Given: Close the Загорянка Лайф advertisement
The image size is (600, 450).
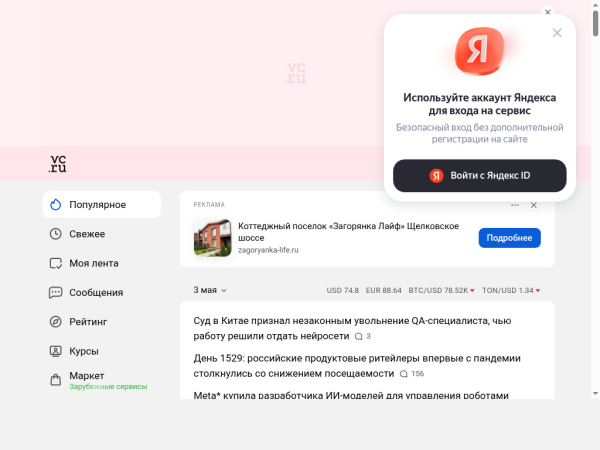Looking at the screenshot, I should (533, 205).
